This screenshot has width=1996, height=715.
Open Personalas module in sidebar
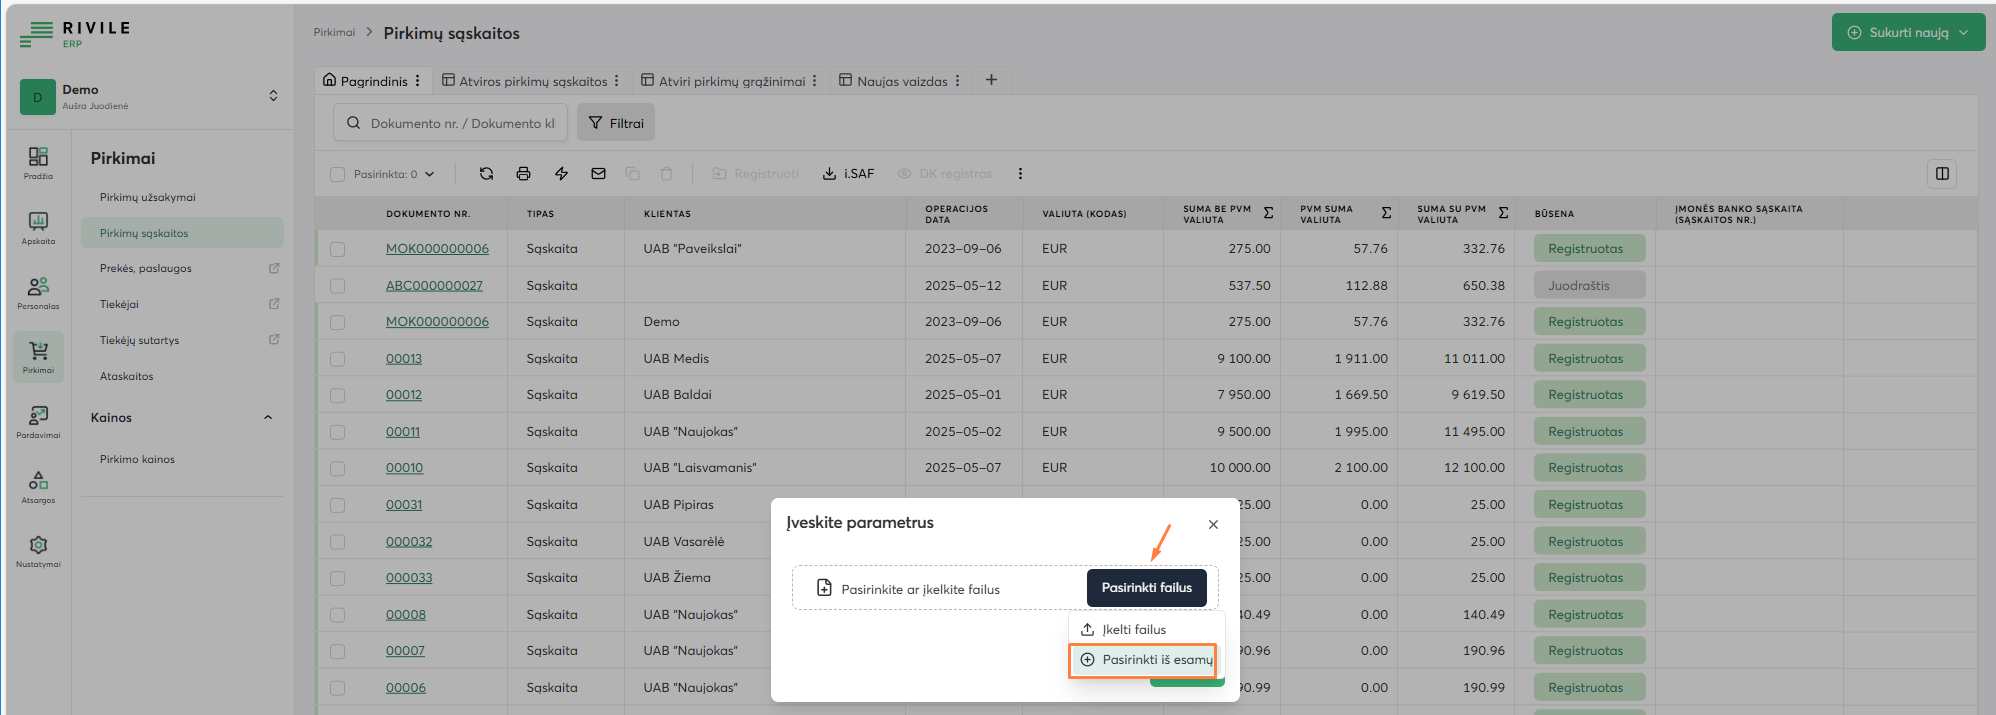[38, 293]
